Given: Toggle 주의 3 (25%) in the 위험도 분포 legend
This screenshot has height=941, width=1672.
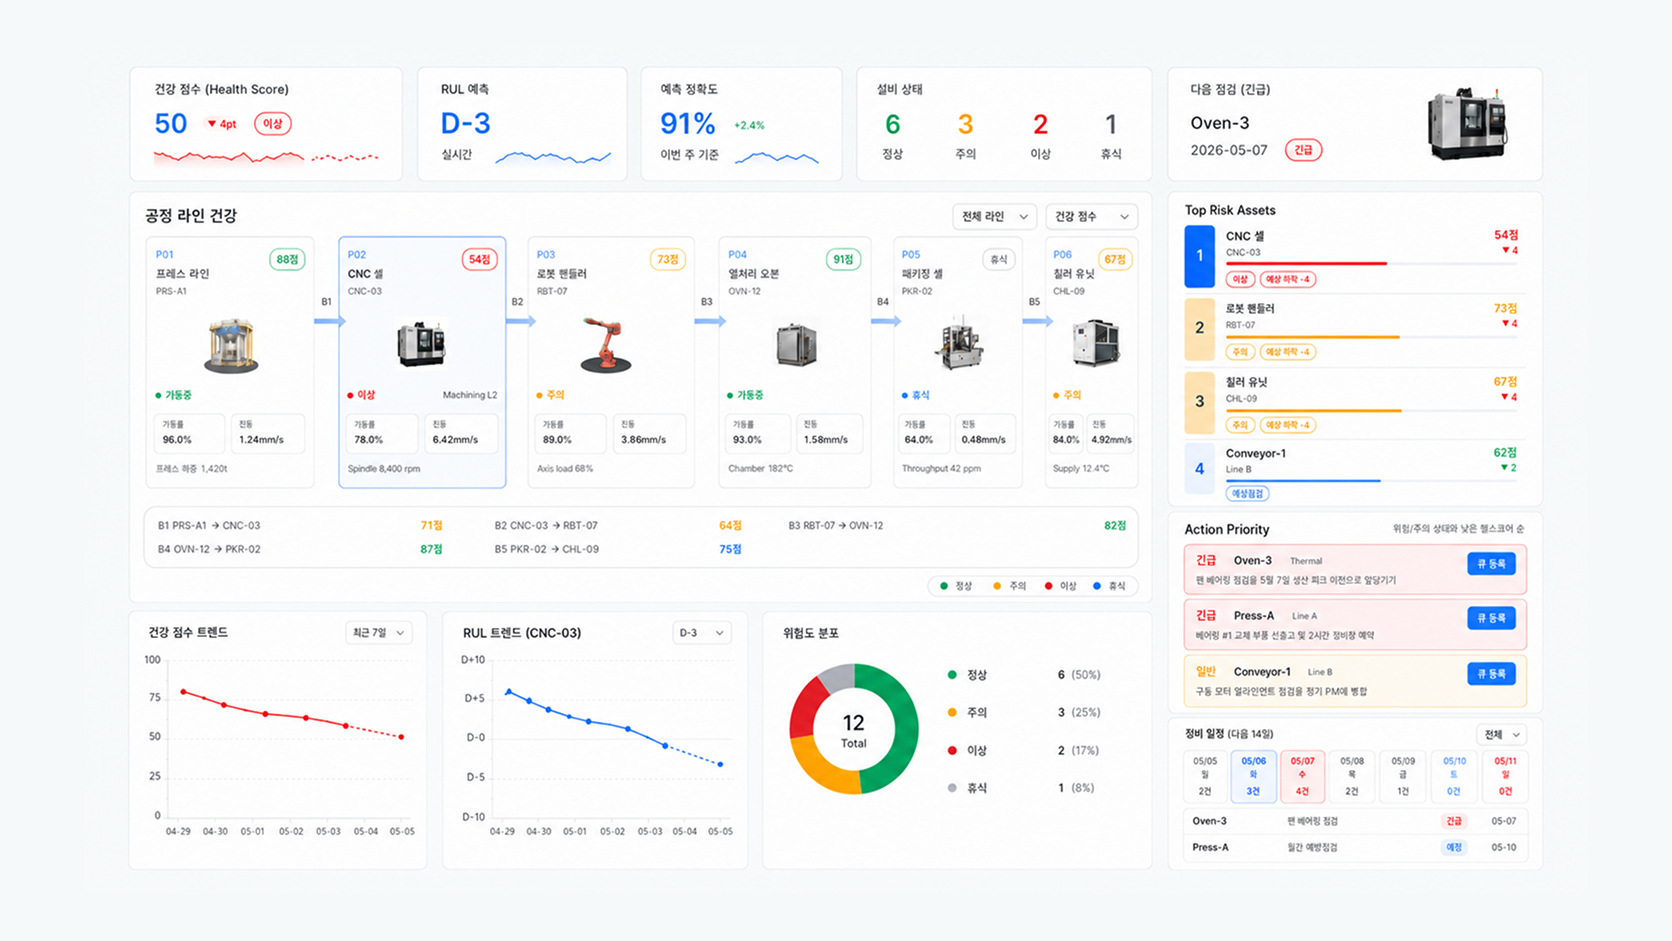Looking at the screenshot, I should coord(1024,712).
